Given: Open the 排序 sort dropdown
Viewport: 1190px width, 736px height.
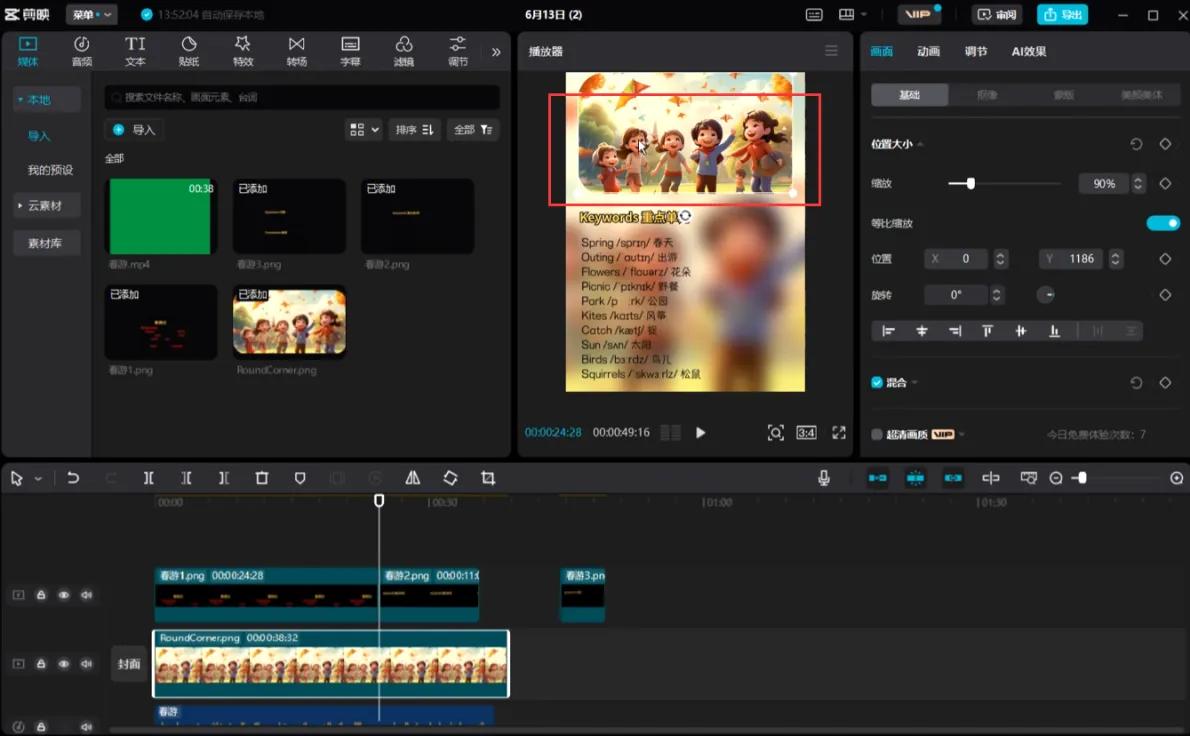Looking at the screenshot, I should [414, 129].
